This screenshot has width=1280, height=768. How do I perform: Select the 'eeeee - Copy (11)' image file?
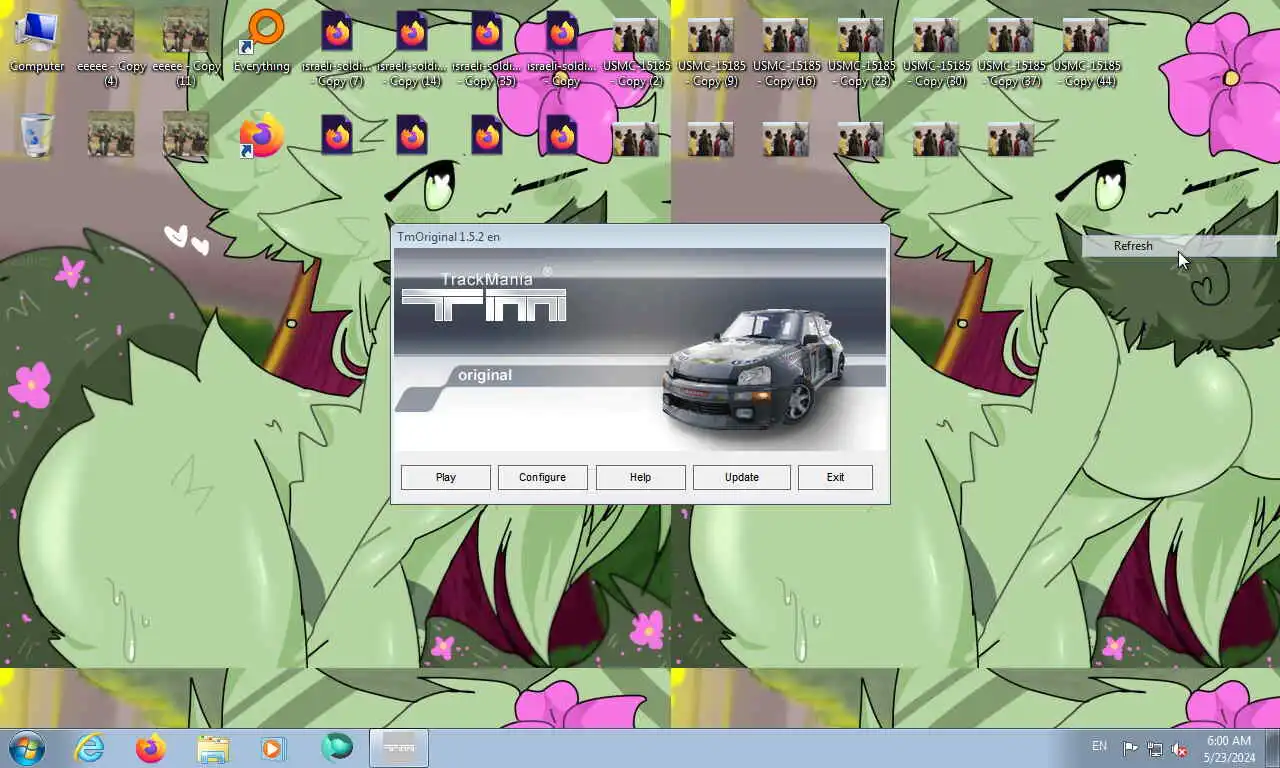(186, 48)
